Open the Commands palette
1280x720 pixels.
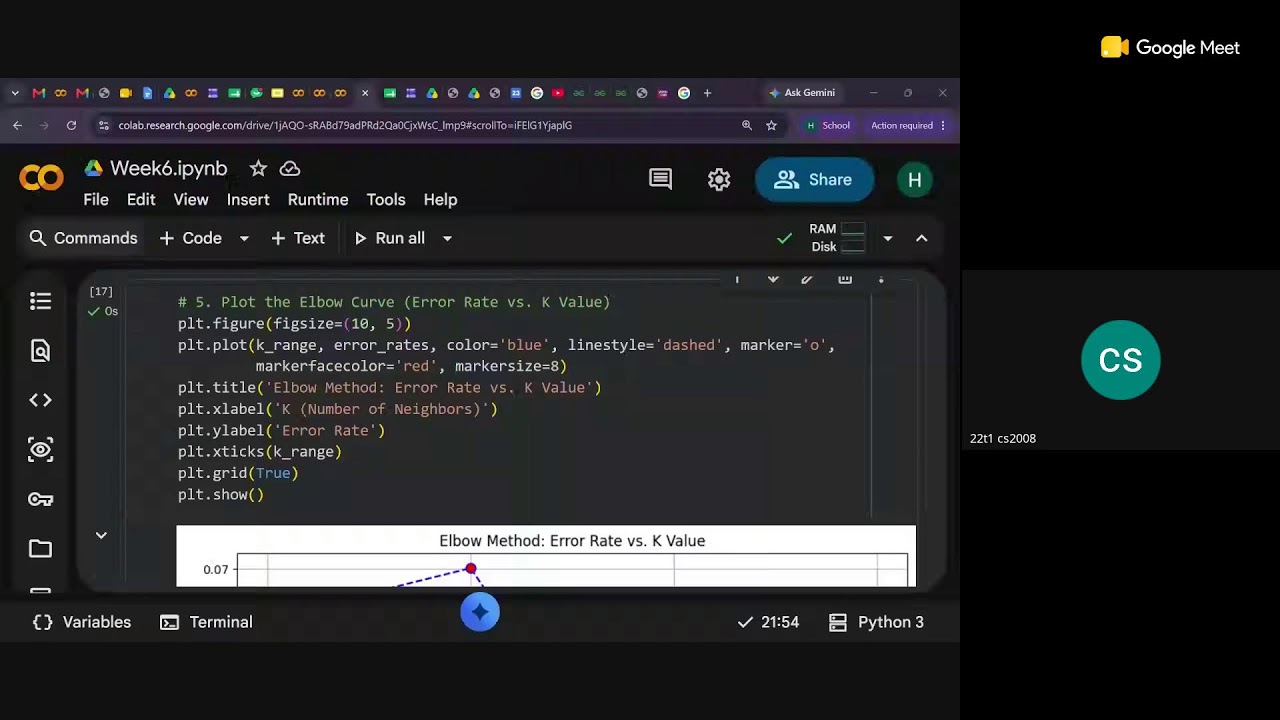pos(83,238)
